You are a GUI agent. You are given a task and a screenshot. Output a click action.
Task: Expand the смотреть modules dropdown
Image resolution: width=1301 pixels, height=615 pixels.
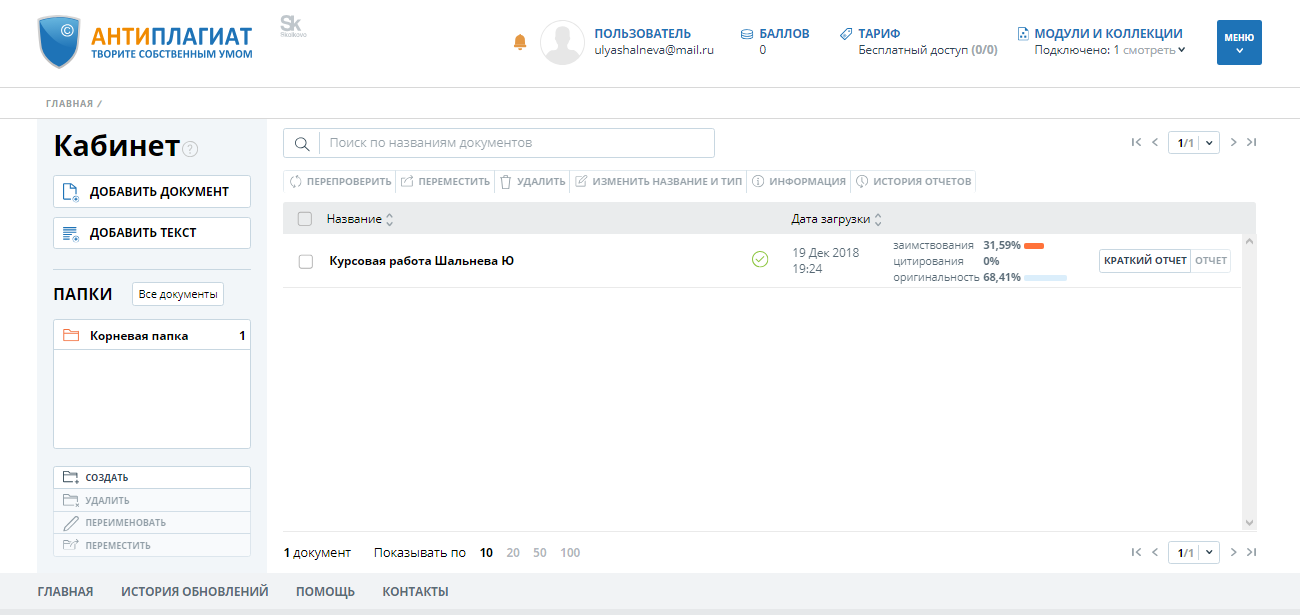coord(1154,50)
